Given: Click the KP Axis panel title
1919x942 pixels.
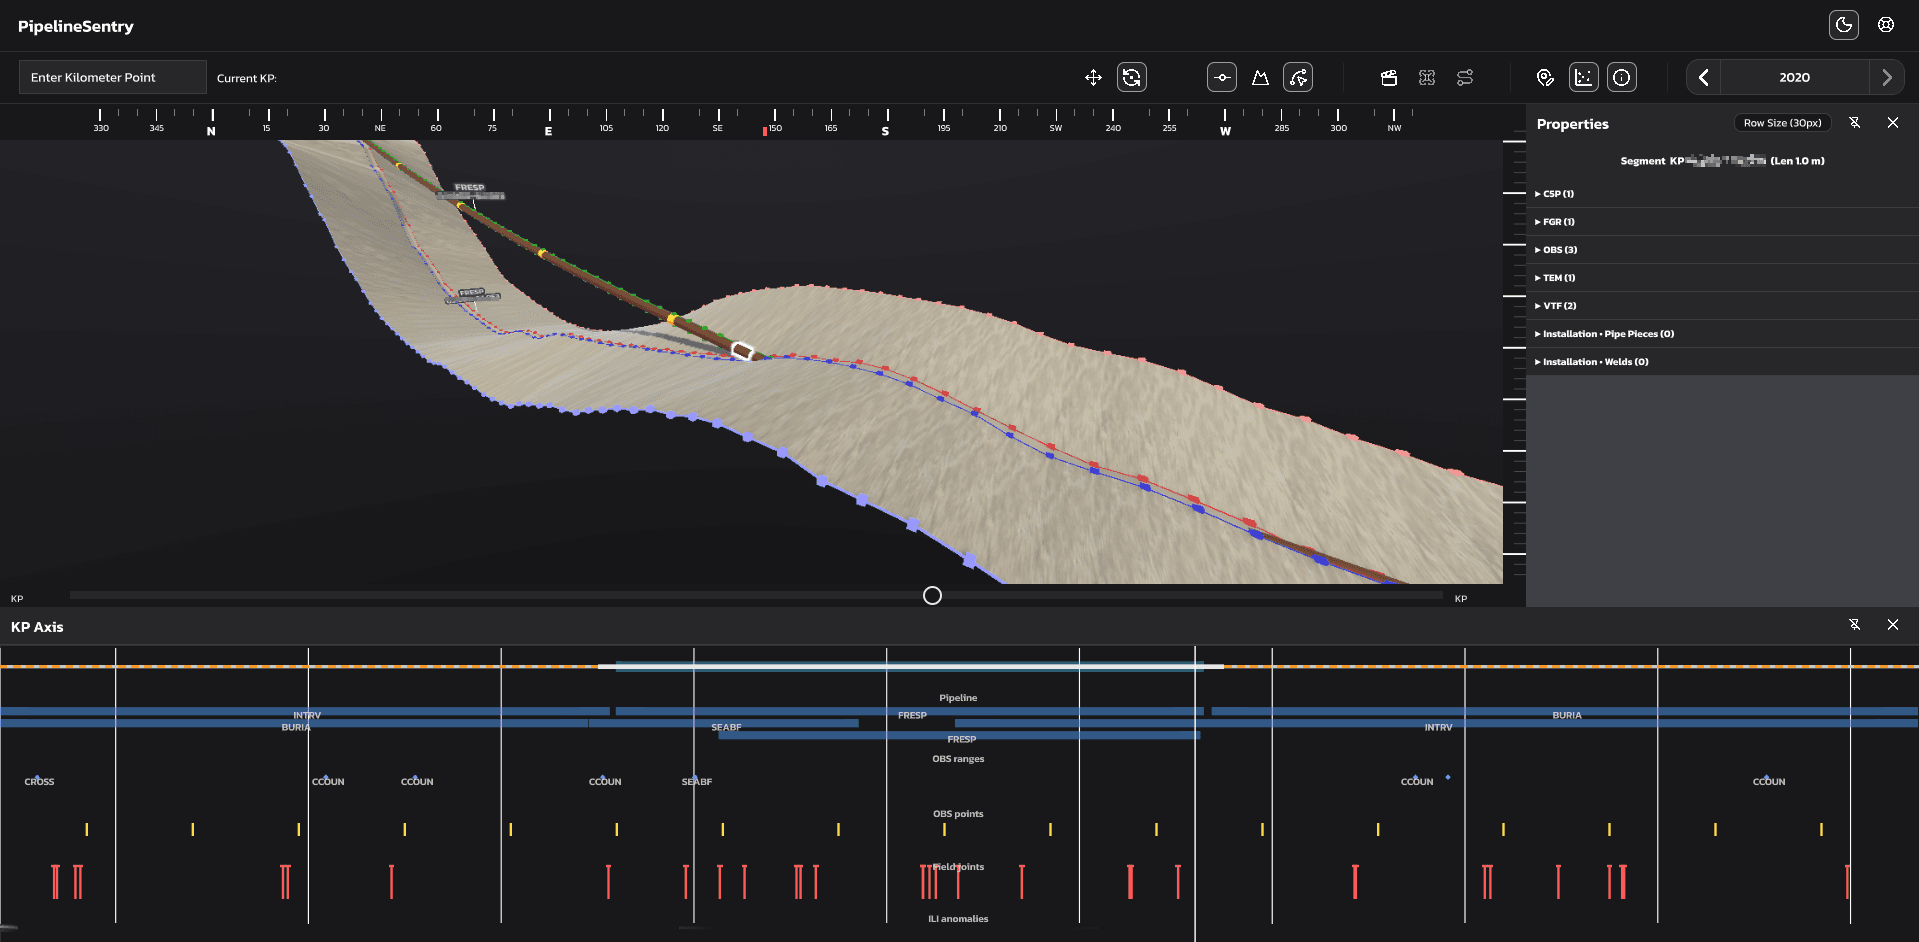Looking at the screenshot, I should point(36,626).
